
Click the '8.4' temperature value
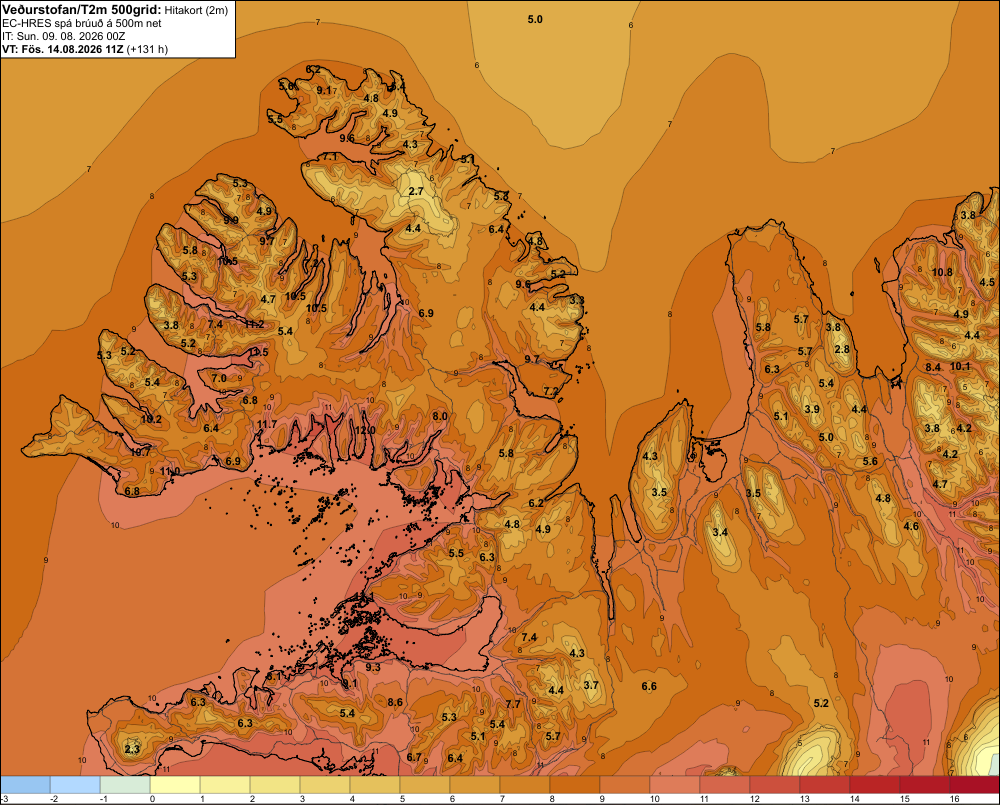(933, 367)
